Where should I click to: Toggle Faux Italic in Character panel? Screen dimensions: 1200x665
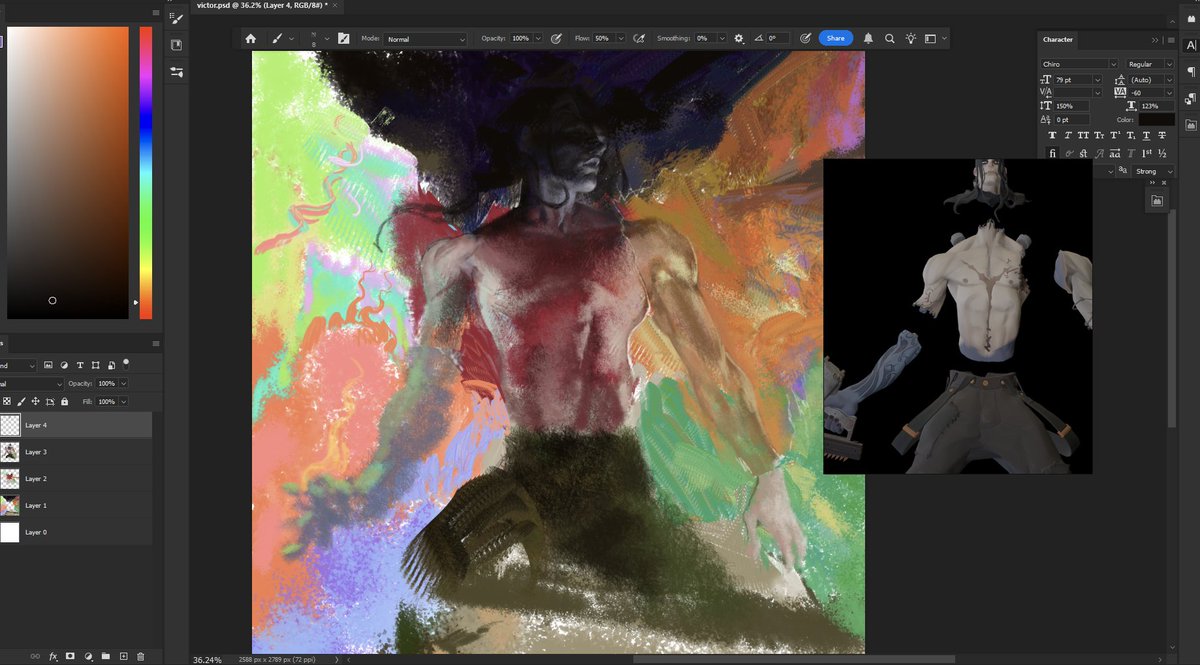coord(1068,135)
